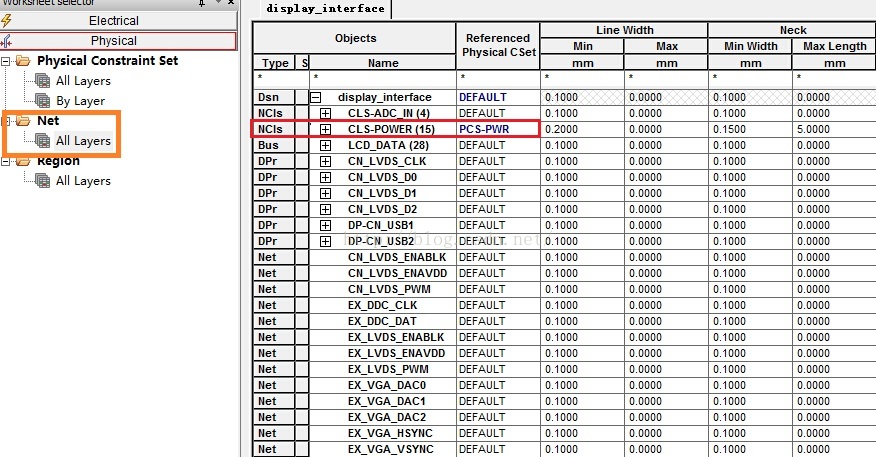
Task: Click the Physical Constraint Set folder icon
Action: [23, 61]
